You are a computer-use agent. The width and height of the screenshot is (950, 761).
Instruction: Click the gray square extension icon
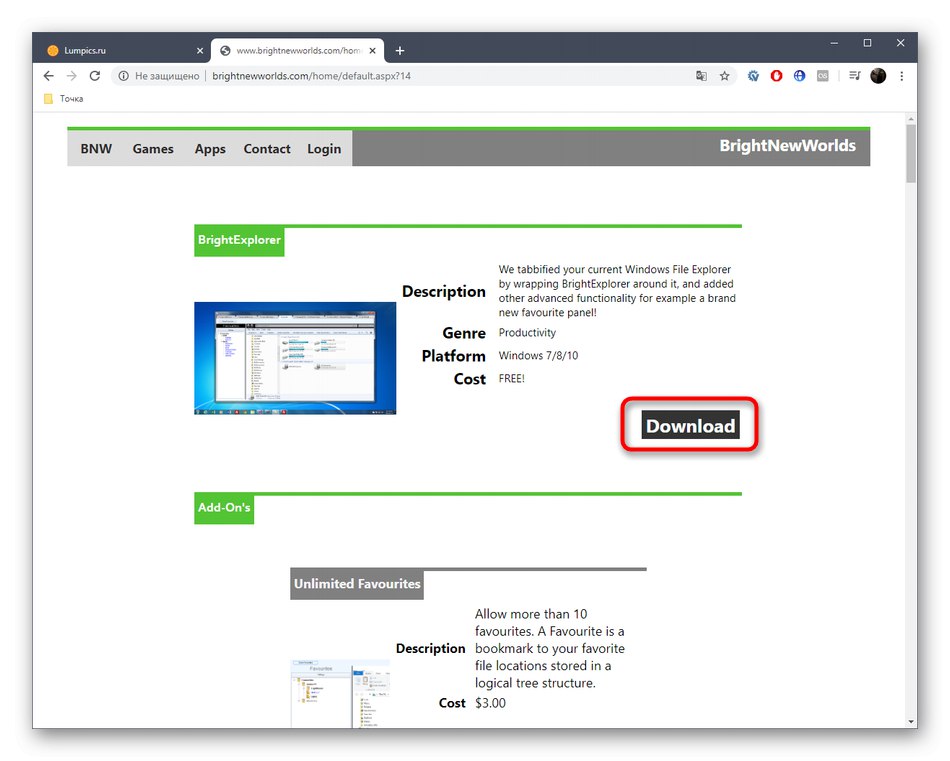[823, 76]
